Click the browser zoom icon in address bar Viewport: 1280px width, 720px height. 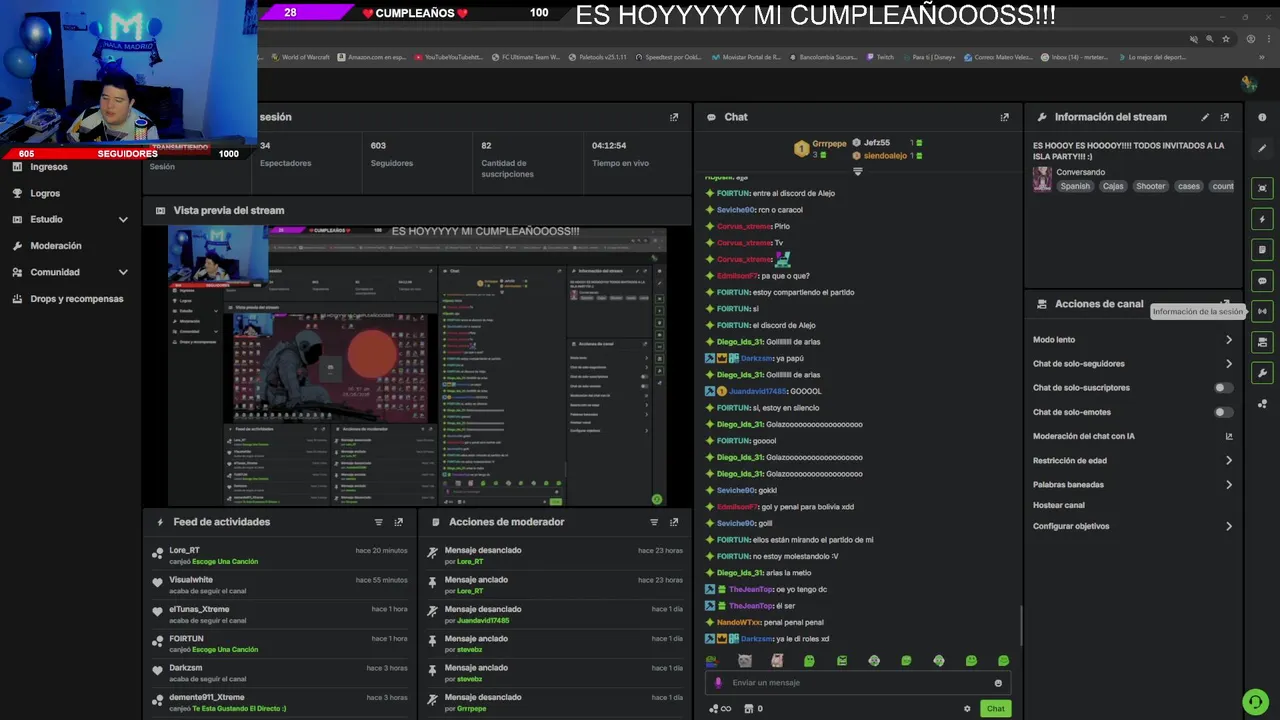pos(1211,39)
